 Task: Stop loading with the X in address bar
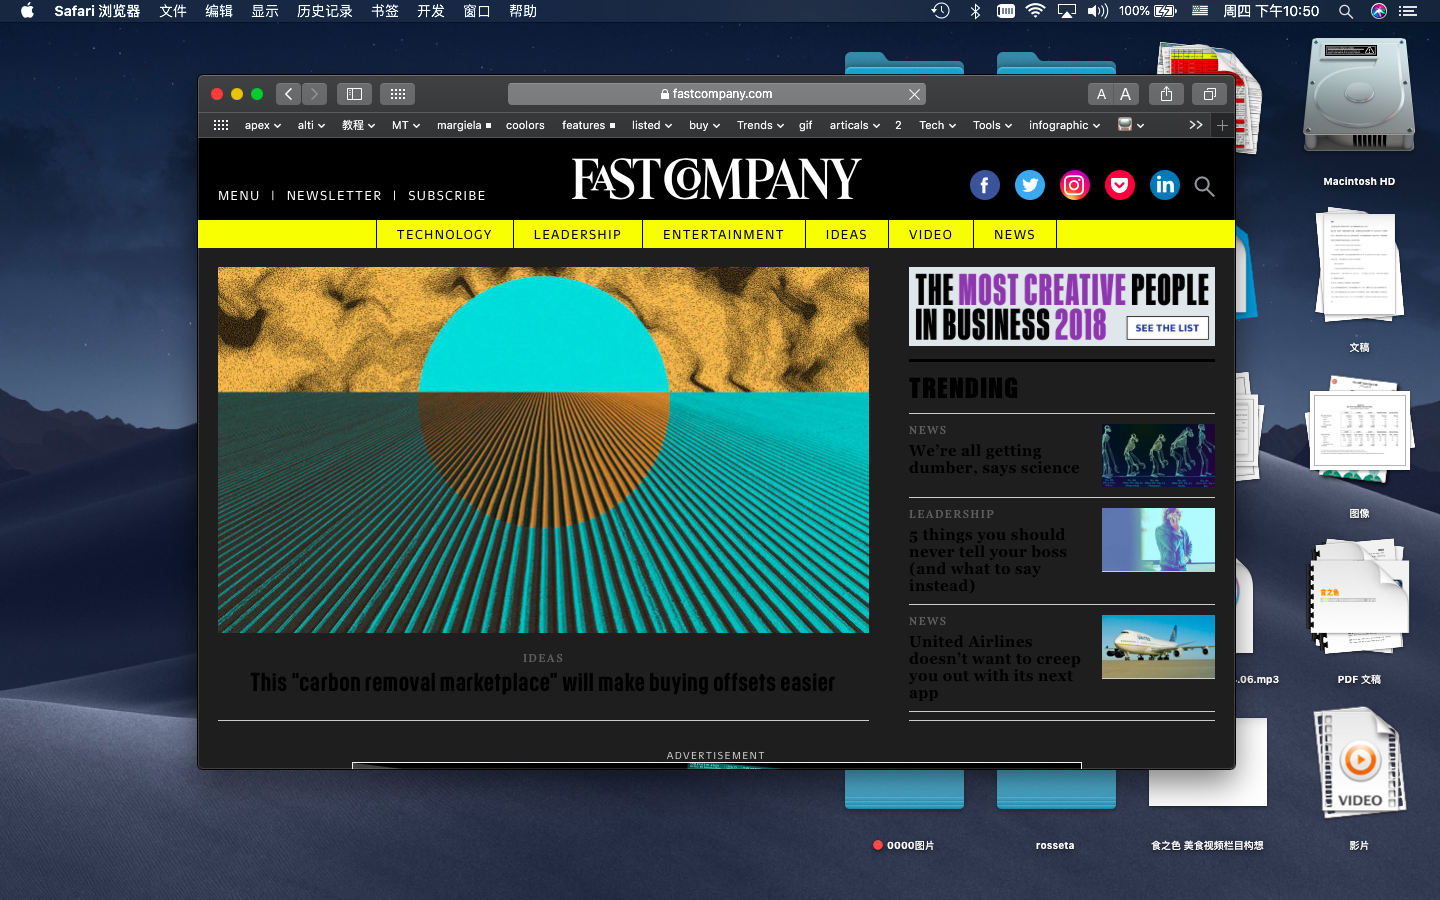(914, 94)
